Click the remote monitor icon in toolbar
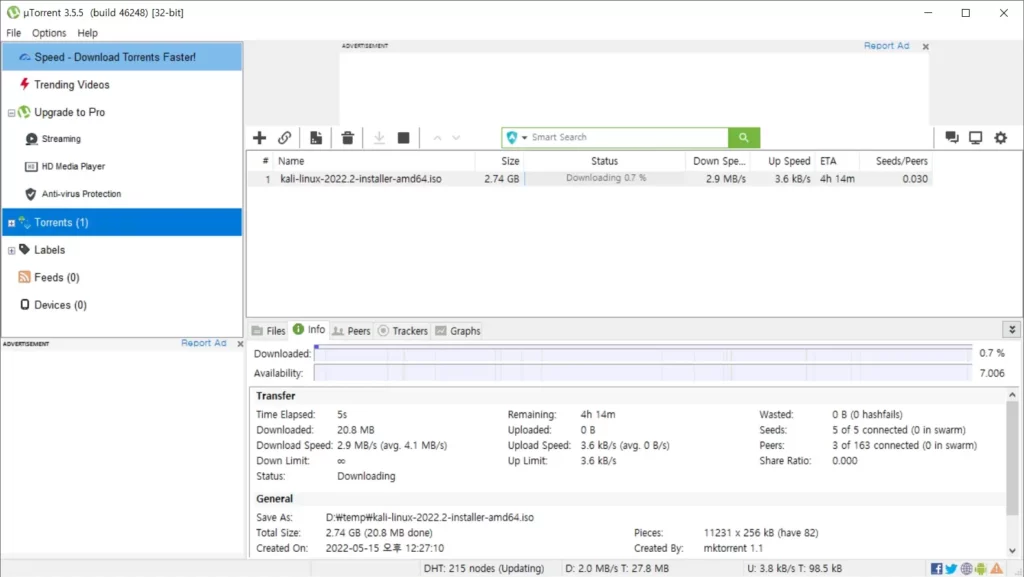1024x577 pixels. 976,138
